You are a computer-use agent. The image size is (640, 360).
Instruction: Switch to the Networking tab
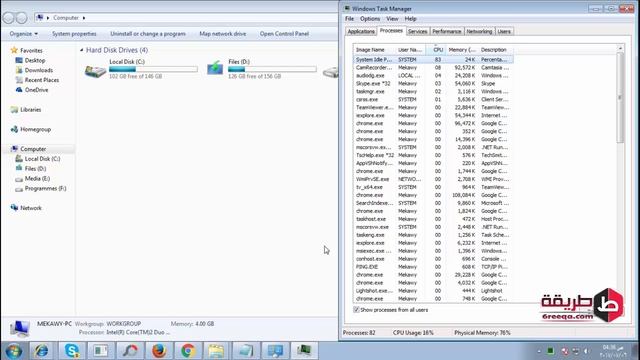pos(479,31)
